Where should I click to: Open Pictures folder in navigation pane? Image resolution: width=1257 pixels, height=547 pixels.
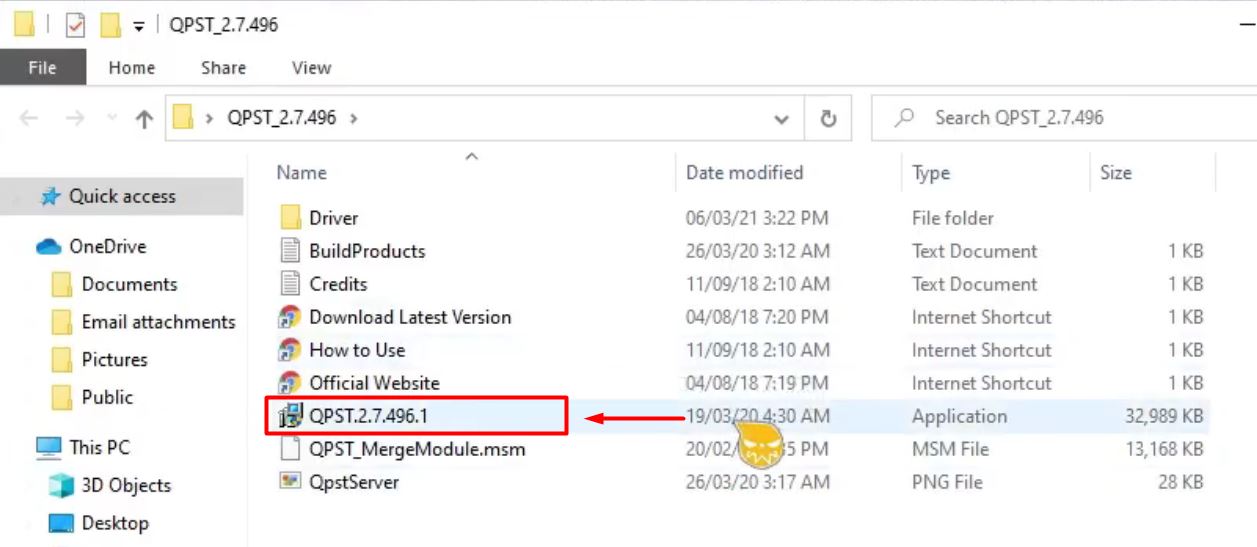(114, 359)
